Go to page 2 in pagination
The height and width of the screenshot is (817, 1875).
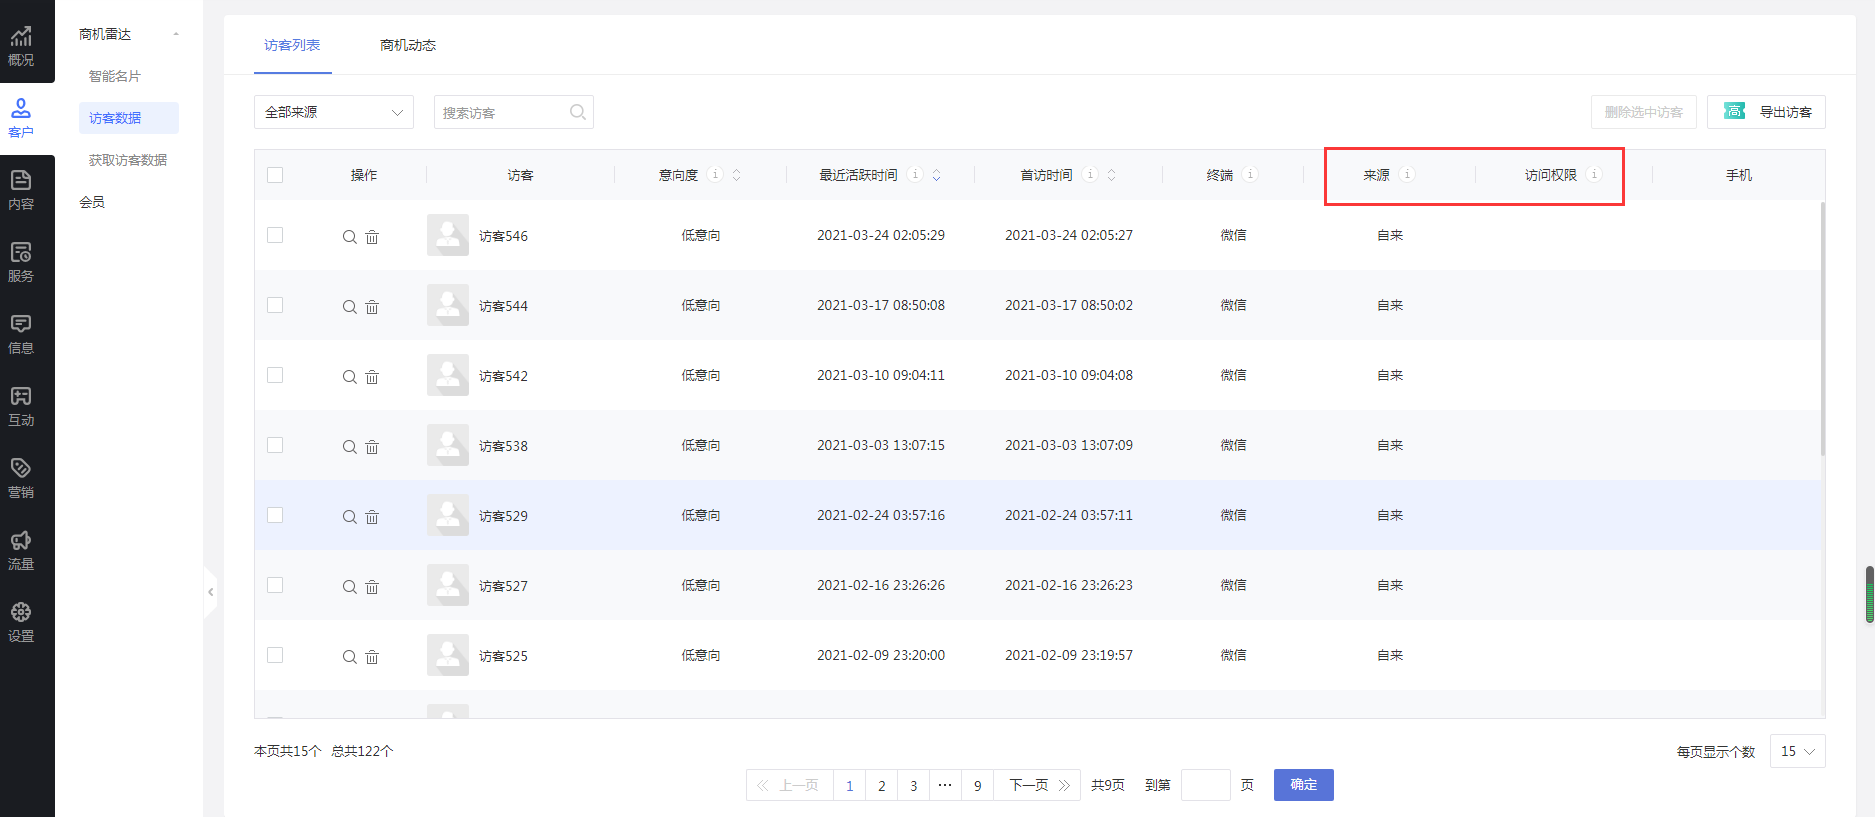click(x=881, y=785)
